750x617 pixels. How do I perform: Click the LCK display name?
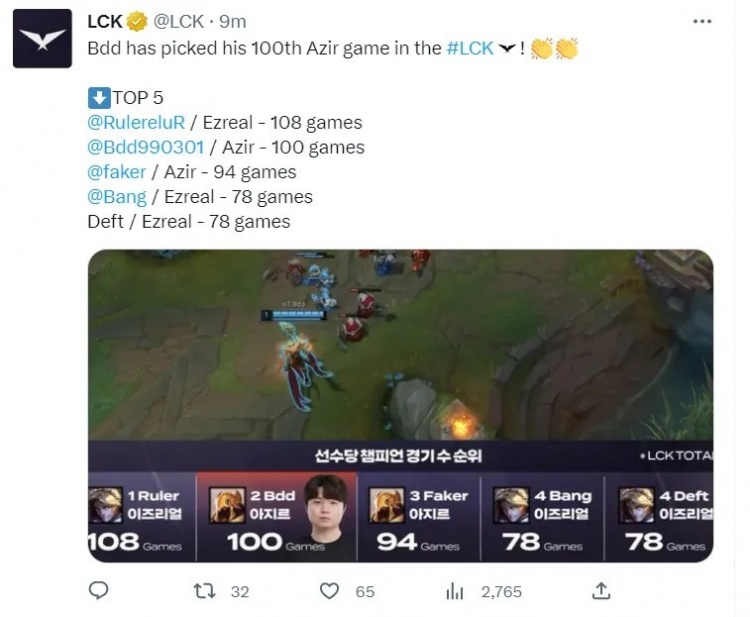pos(105,22)
